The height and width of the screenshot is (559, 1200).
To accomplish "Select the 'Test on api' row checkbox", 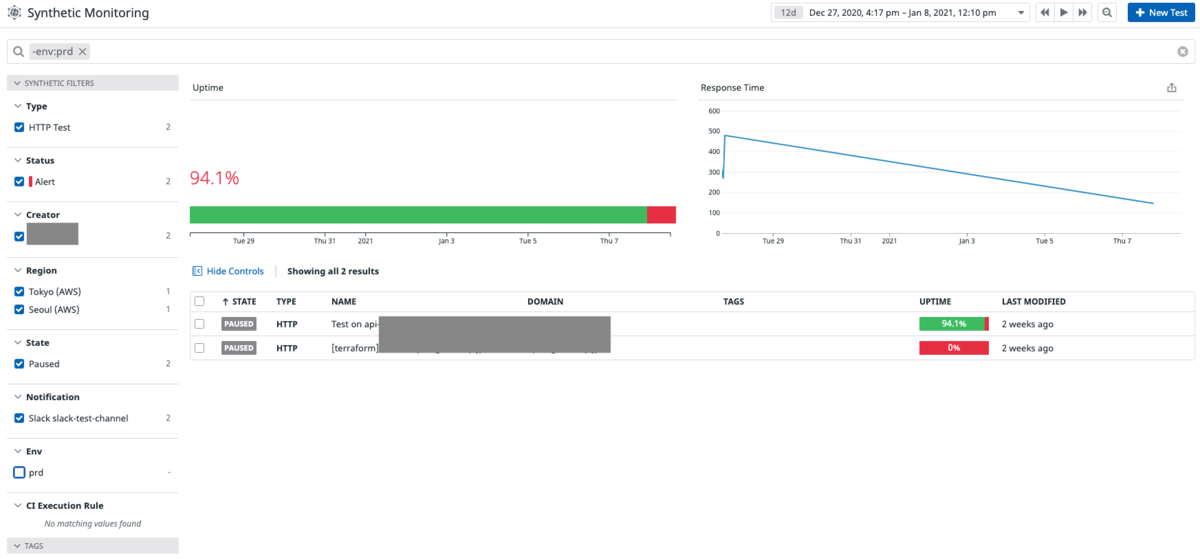I will click(x=200, y=324).
